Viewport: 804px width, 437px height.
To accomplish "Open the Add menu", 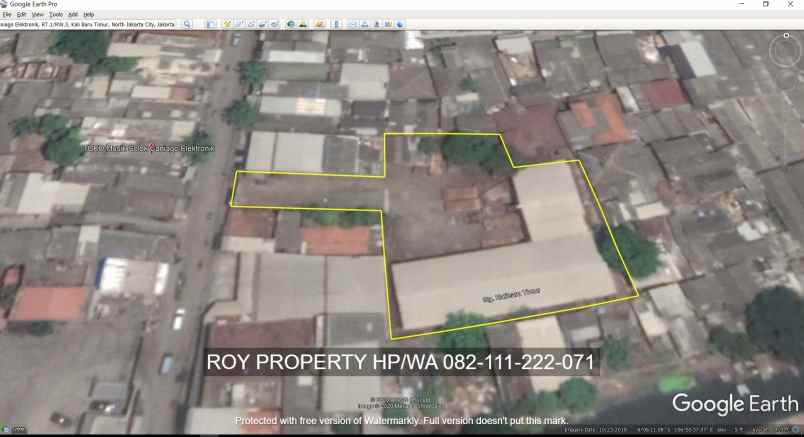I will 73,15.
